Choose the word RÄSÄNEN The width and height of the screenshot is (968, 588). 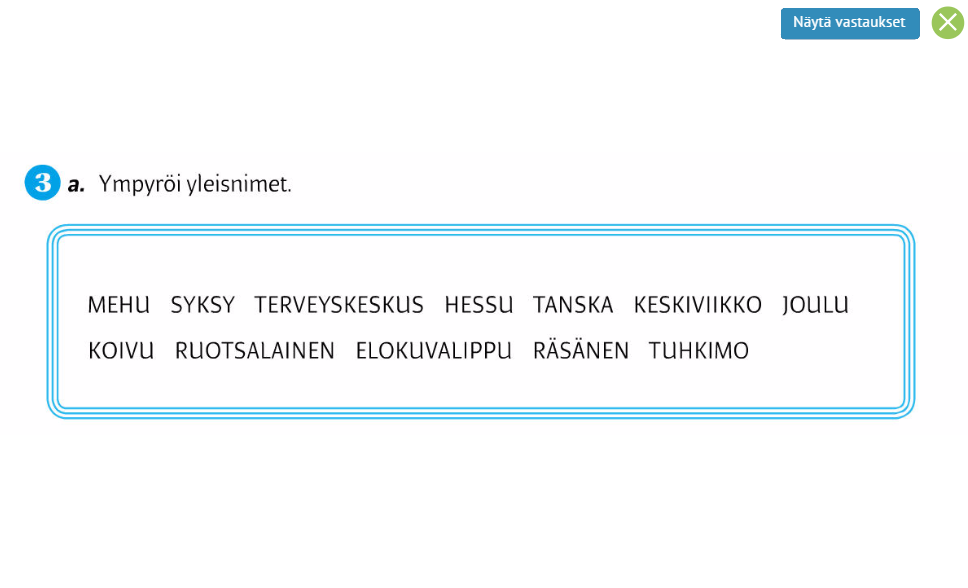coord(581,350)
